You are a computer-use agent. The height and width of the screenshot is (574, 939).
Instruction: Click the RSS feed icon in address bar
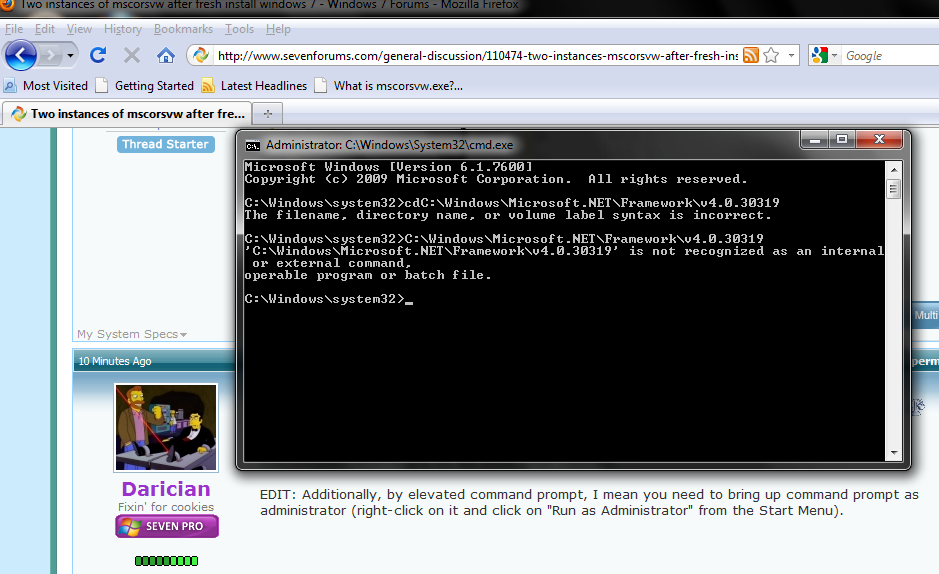[x=751, y=56]
